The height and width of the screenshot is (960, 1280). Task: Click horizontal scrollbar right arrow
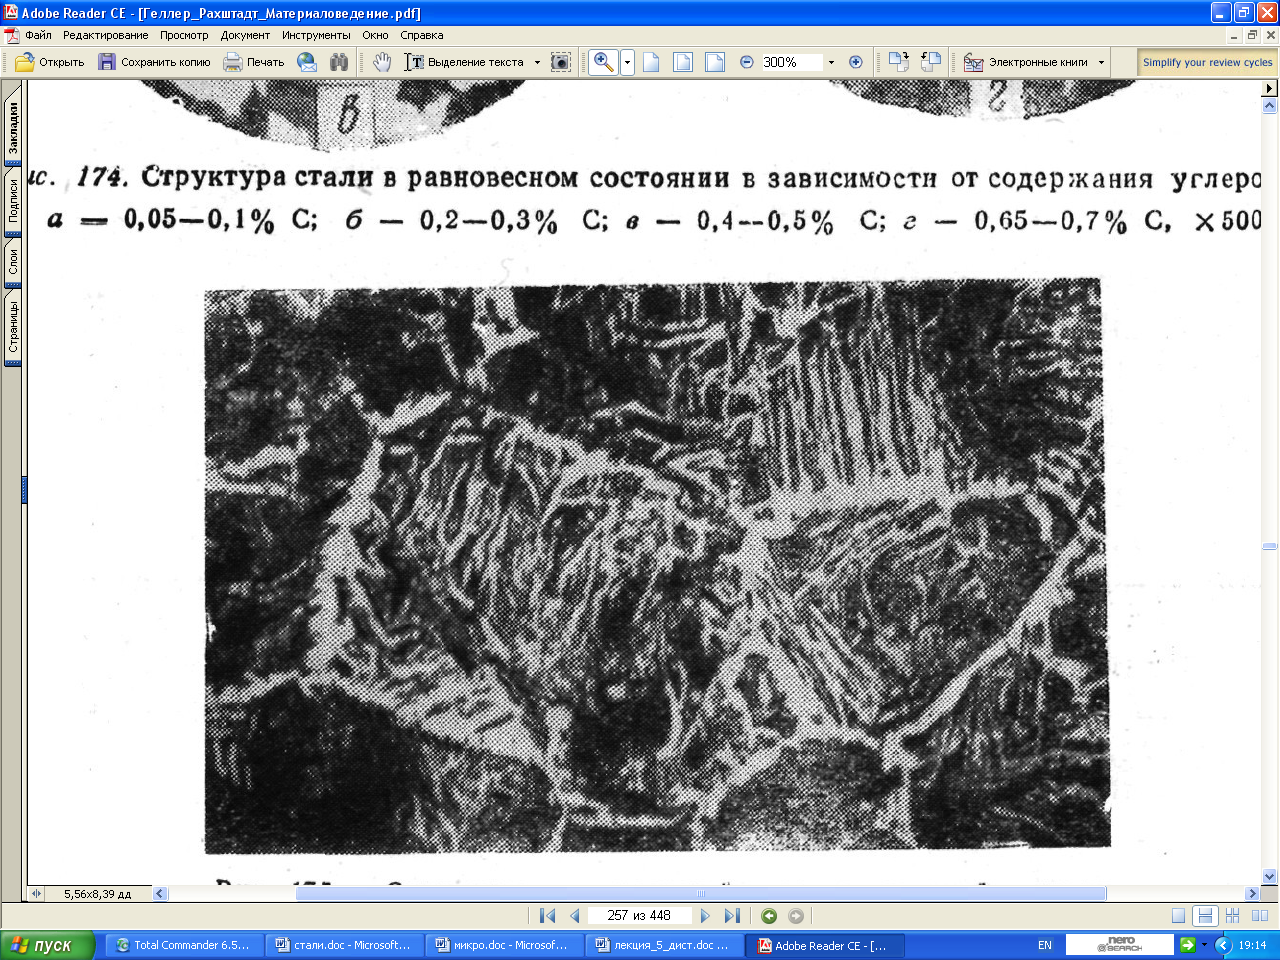pos(1252,893)
